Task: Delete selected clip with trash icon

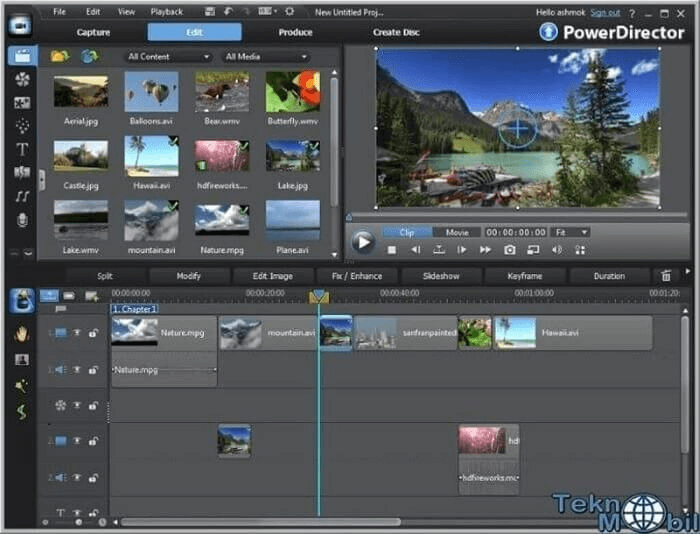Action: click(x=667, y=276)
